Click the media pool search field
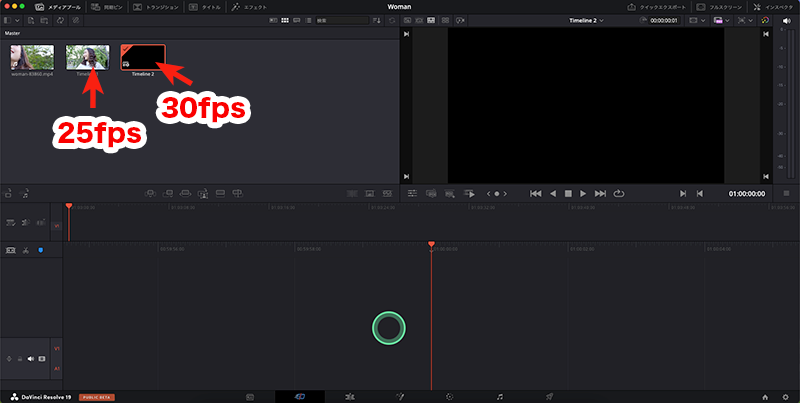The width and height of the screenshot is (800, 403). (341, 20)
